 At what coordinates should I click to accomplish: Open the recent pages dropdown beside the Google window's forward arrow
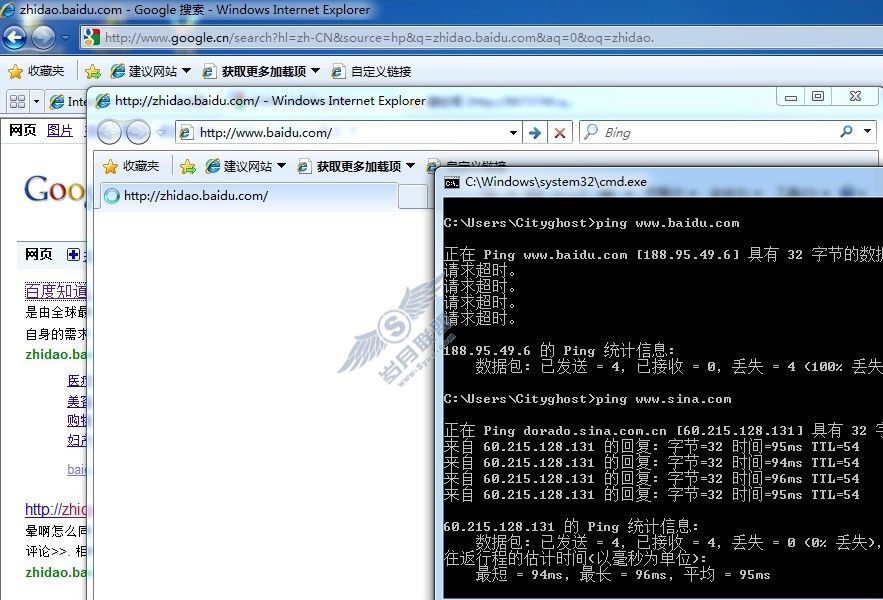point(66,38)
